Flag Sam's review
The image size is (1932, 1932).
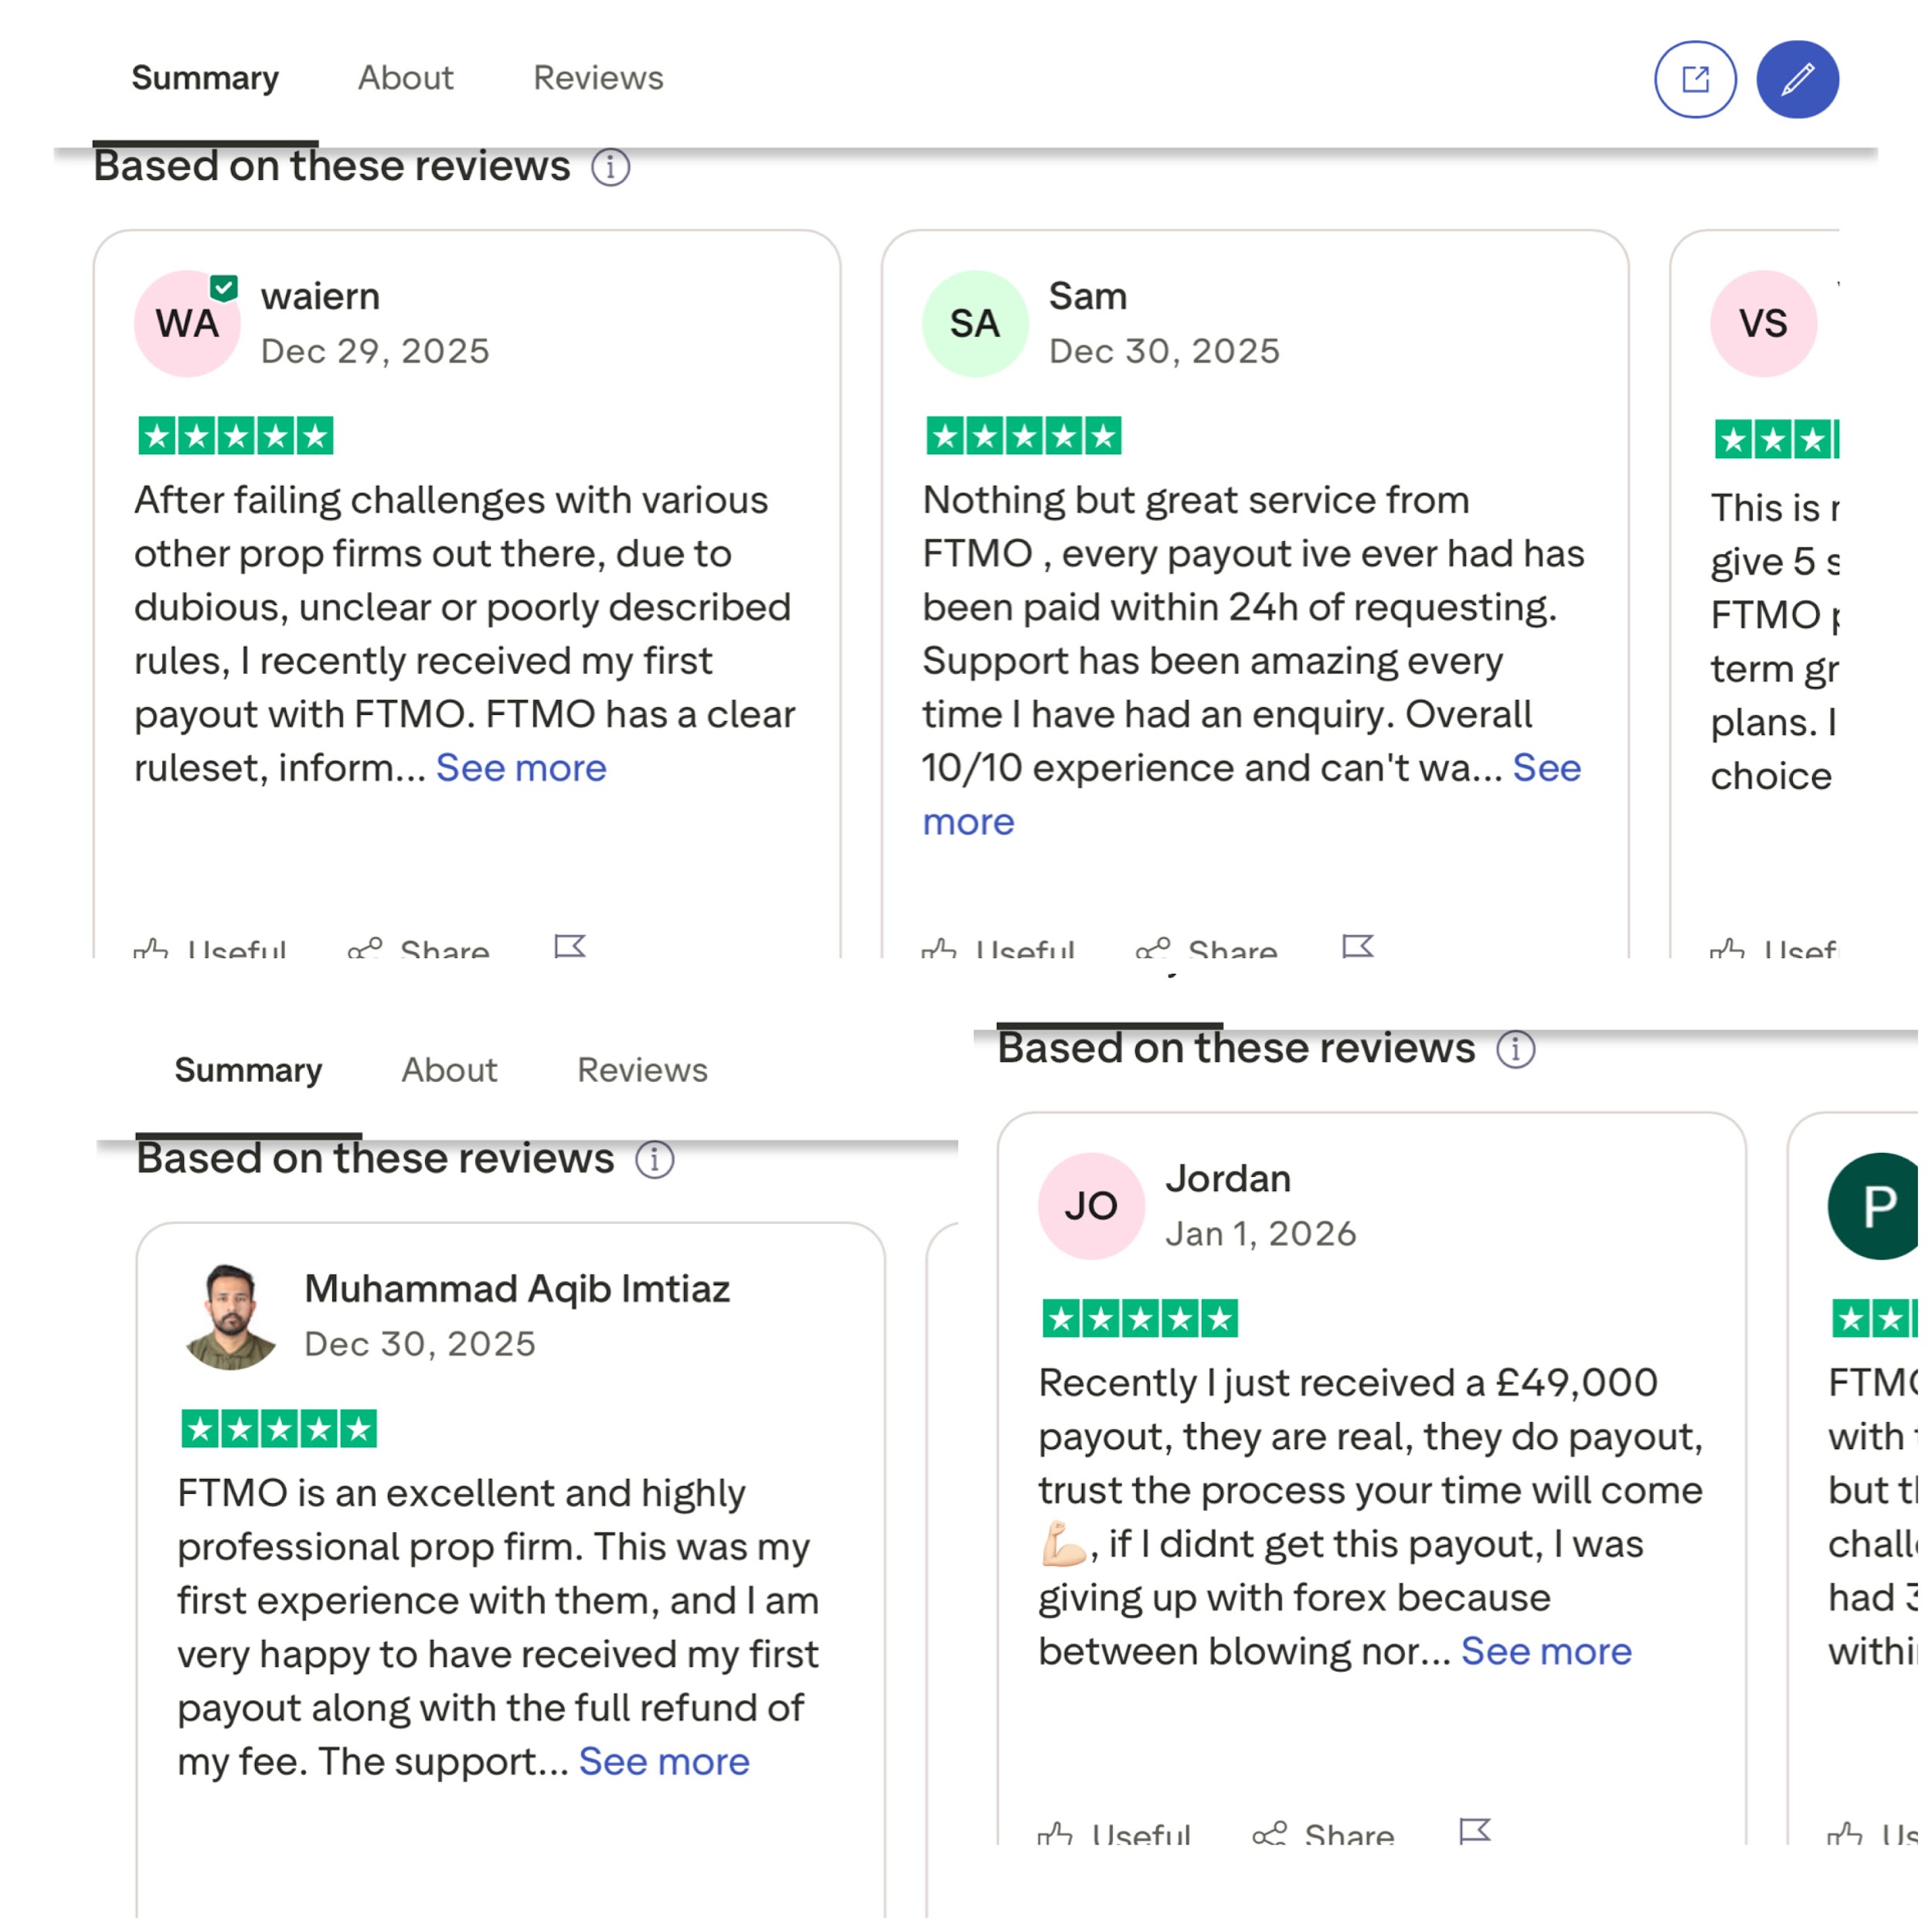[1358, 945]
